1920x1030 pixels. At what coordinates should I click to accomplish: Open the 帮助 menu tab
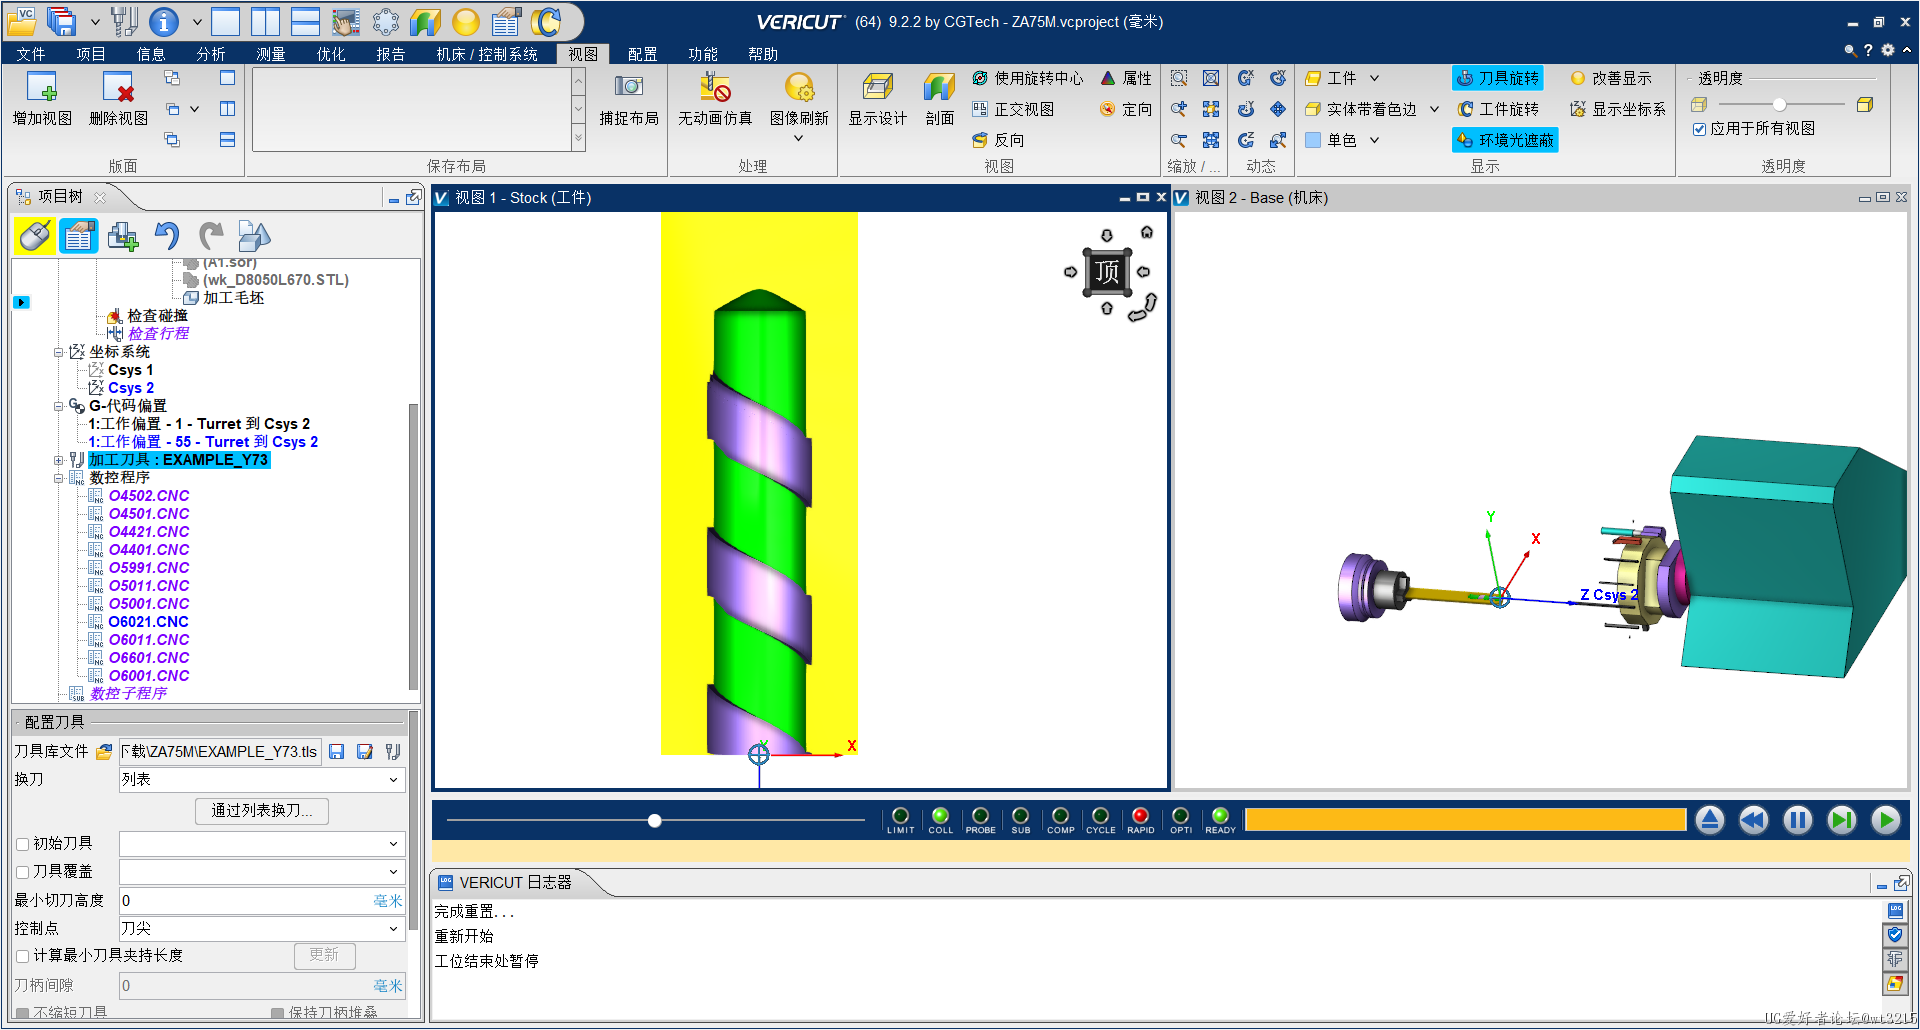click(763, 54)
